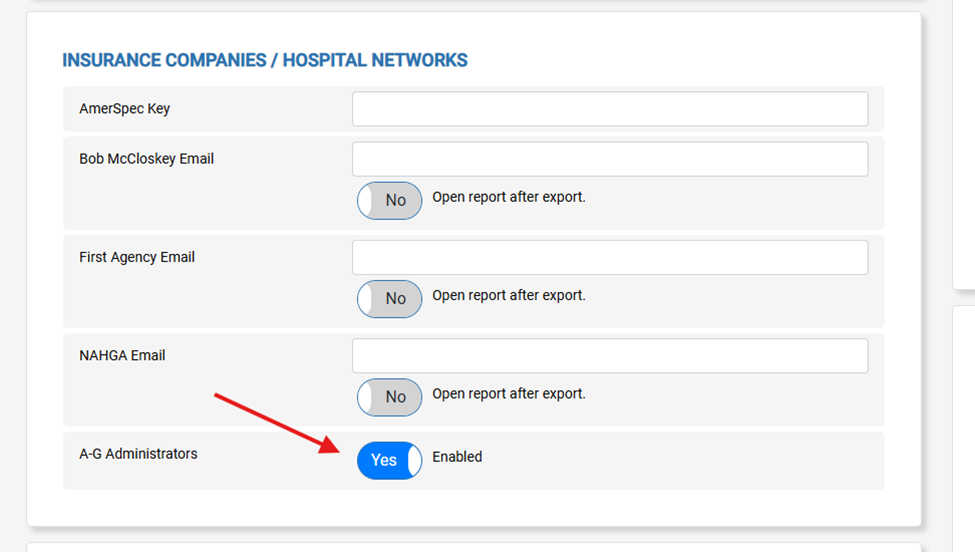The height and width of the screenshot is (552, 975).
Task: Click the AmerSpec Key label
Action: coord(125,109)
